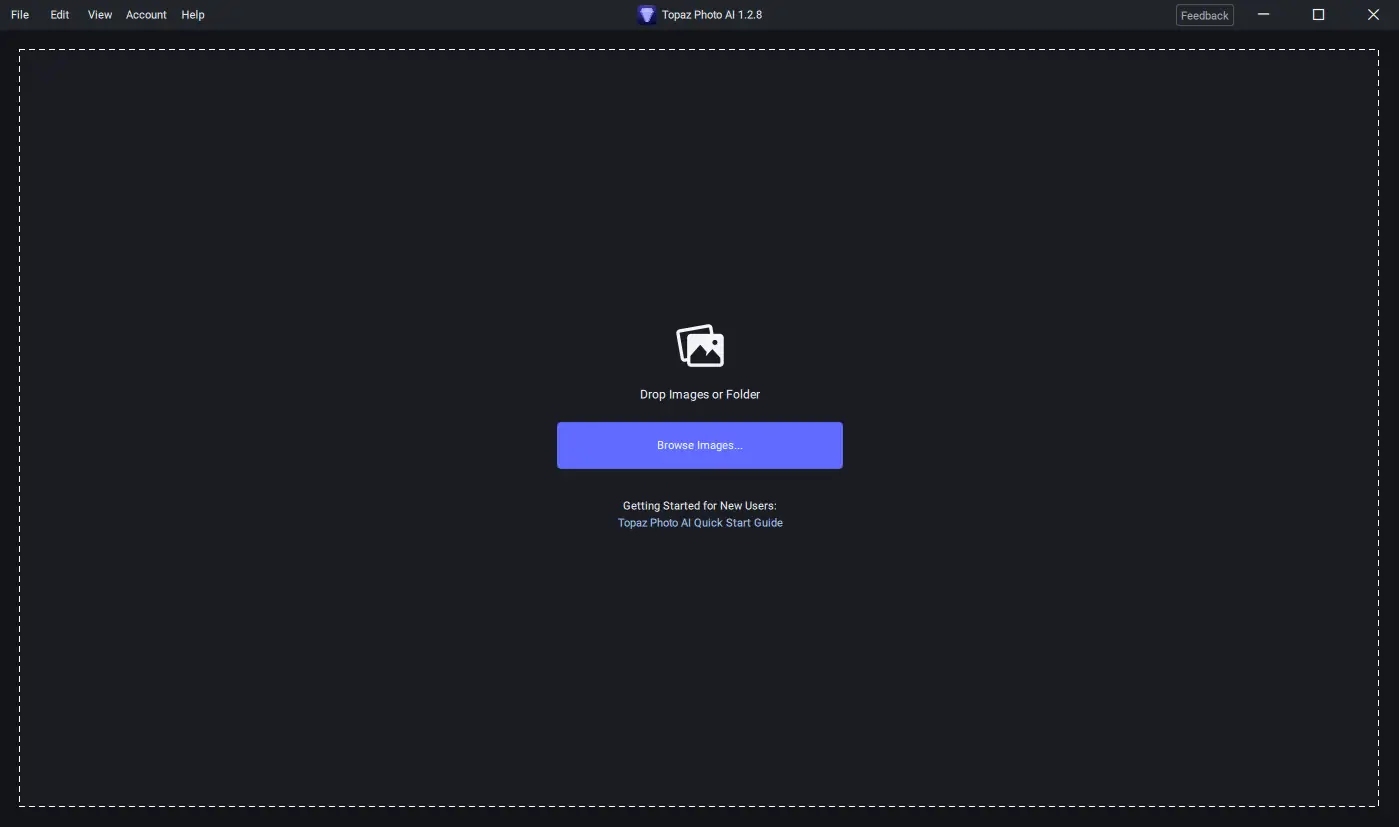The image size is (1399, 827).
Task: Open the Account menu
Action: pyautogui.click(x=146, y=15)
